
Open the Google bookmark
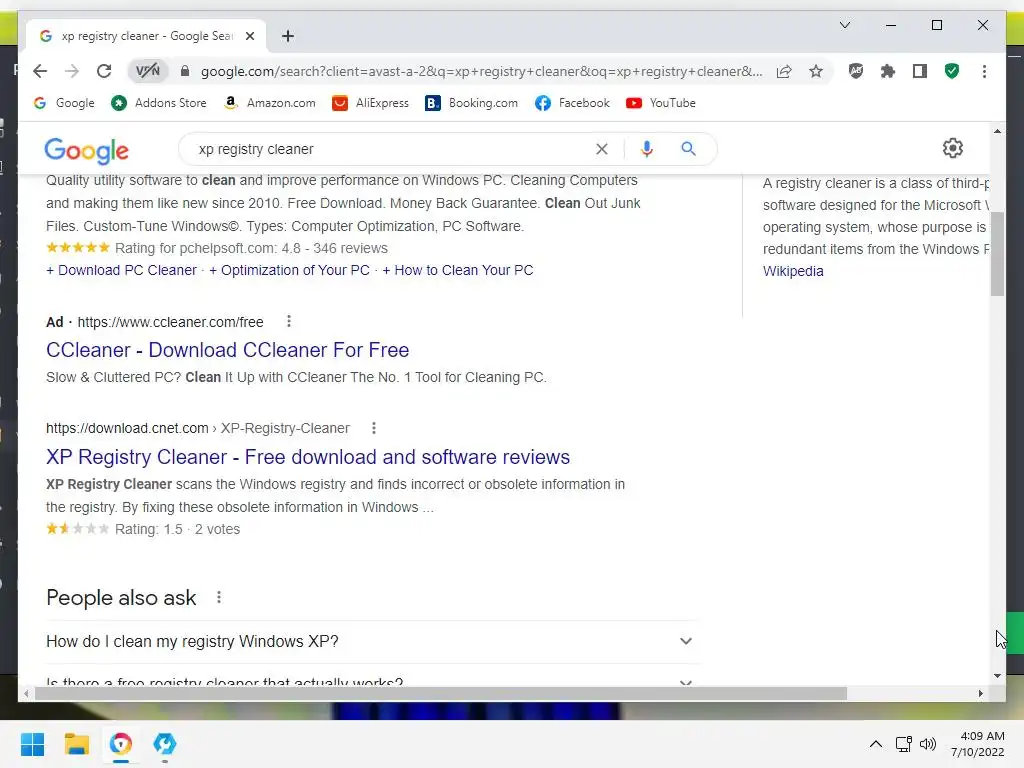pyautogui.click(x=65, y=103)
